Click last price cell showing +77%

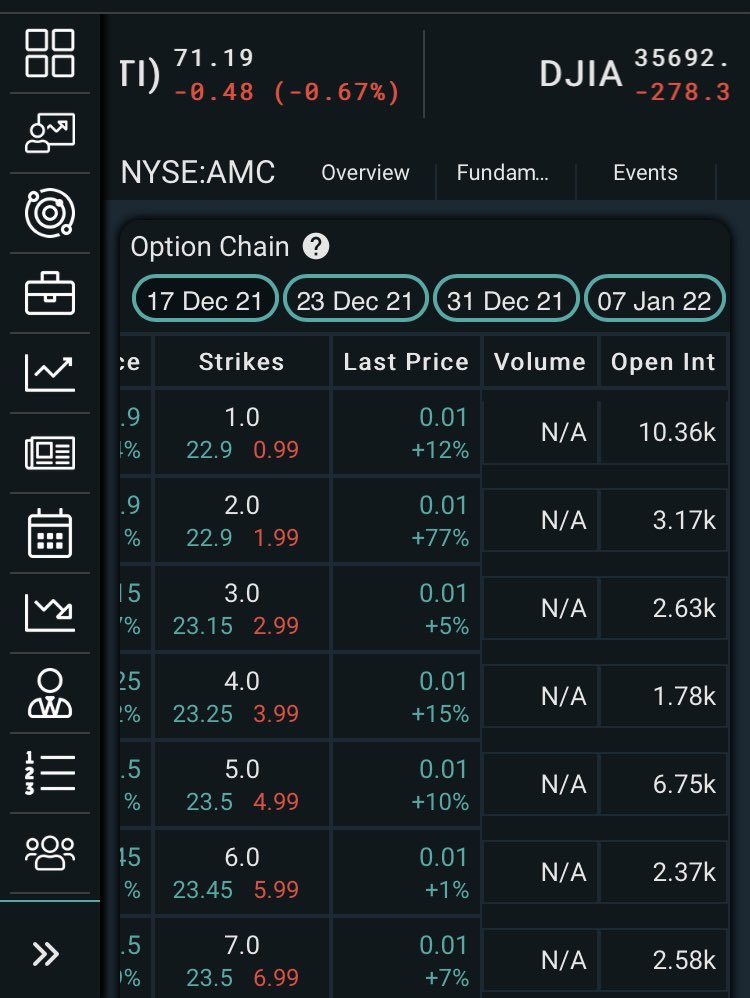pos(406,521)
